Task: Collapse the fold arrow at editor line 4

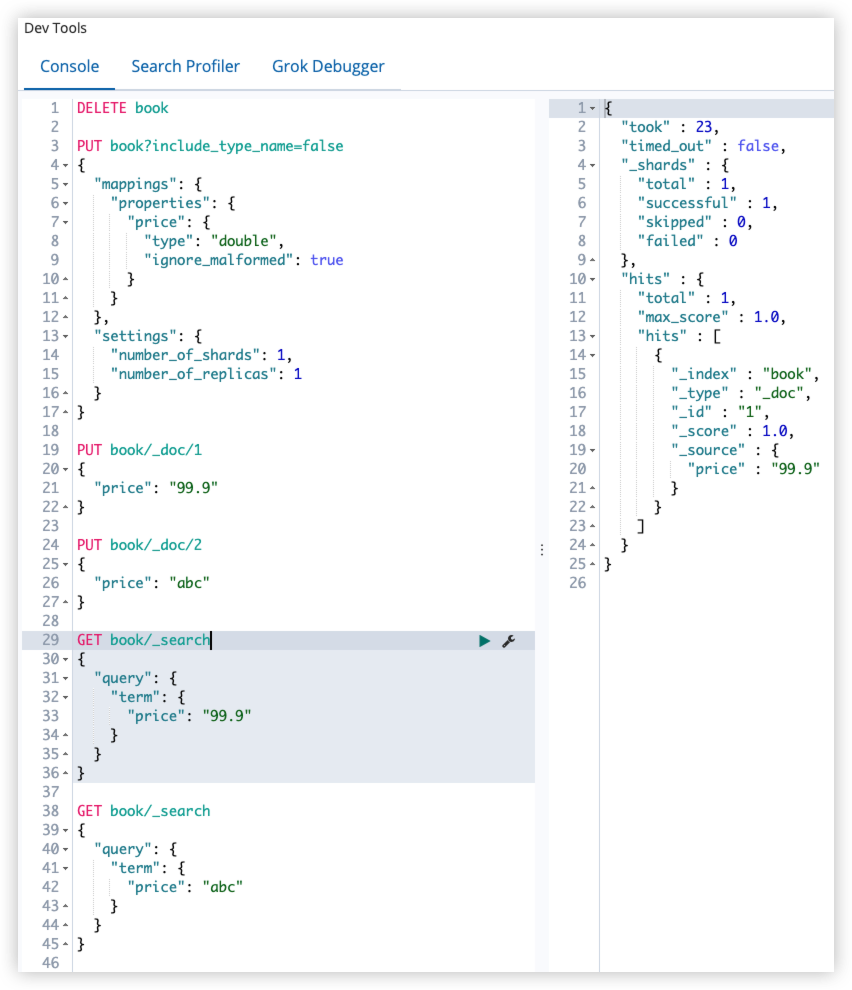Action: point(66,165)
